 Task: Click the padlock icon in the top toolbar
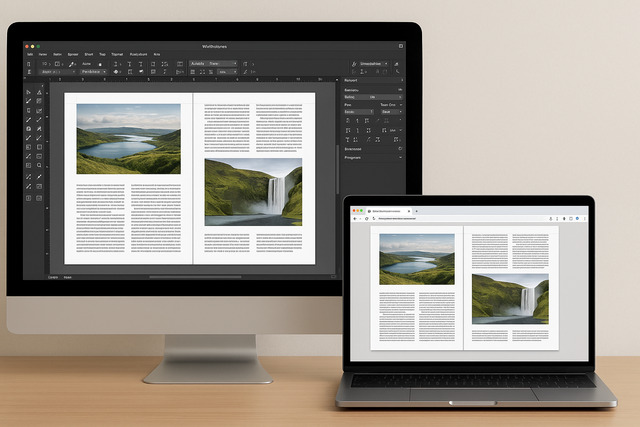pyautogui.click(x=100, y=64)
